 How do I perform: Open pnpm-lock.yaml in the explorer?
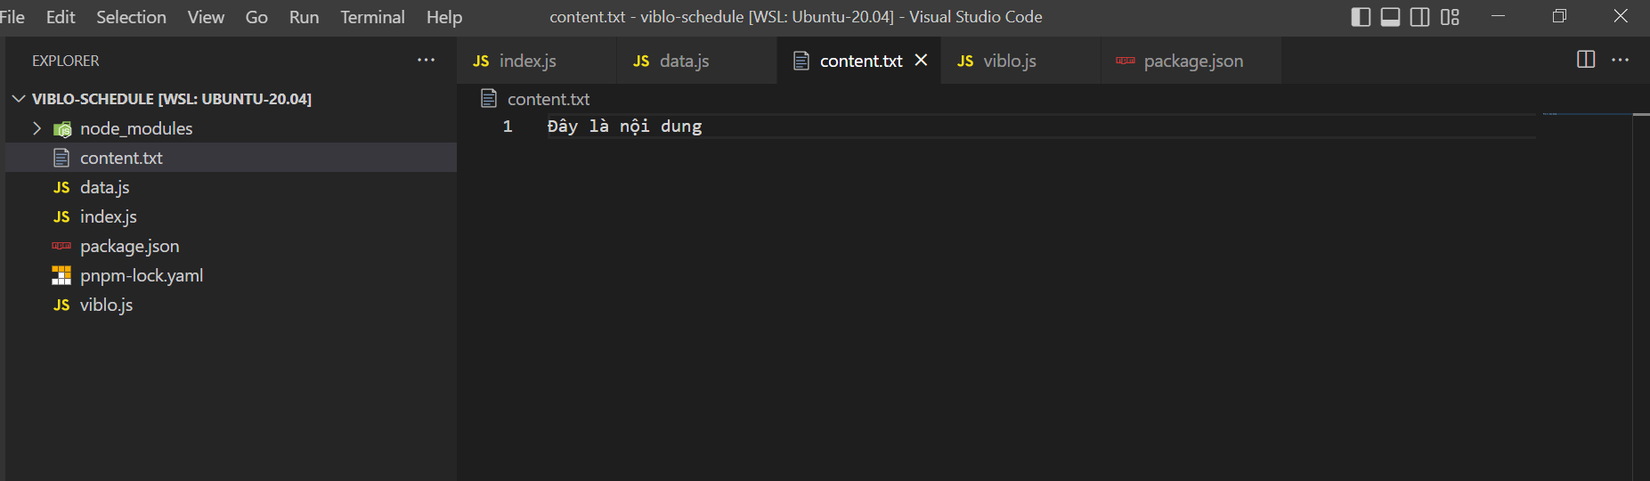pyautogui.click(x=141, y=275)
